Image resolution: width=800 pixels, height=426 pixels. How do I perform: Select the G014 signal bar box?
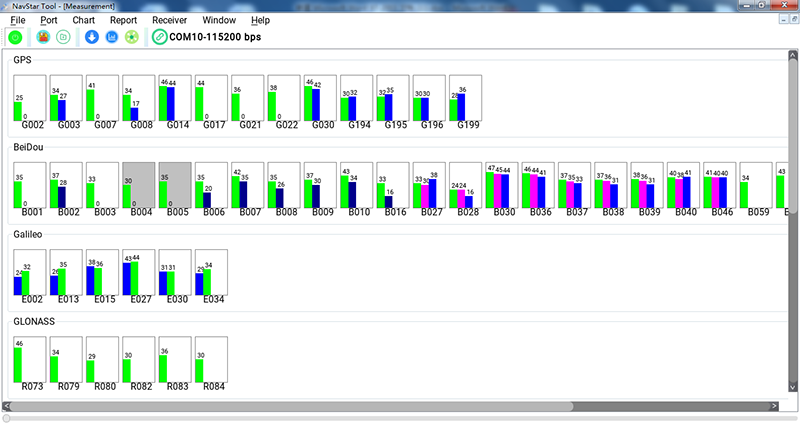point(175,99)
